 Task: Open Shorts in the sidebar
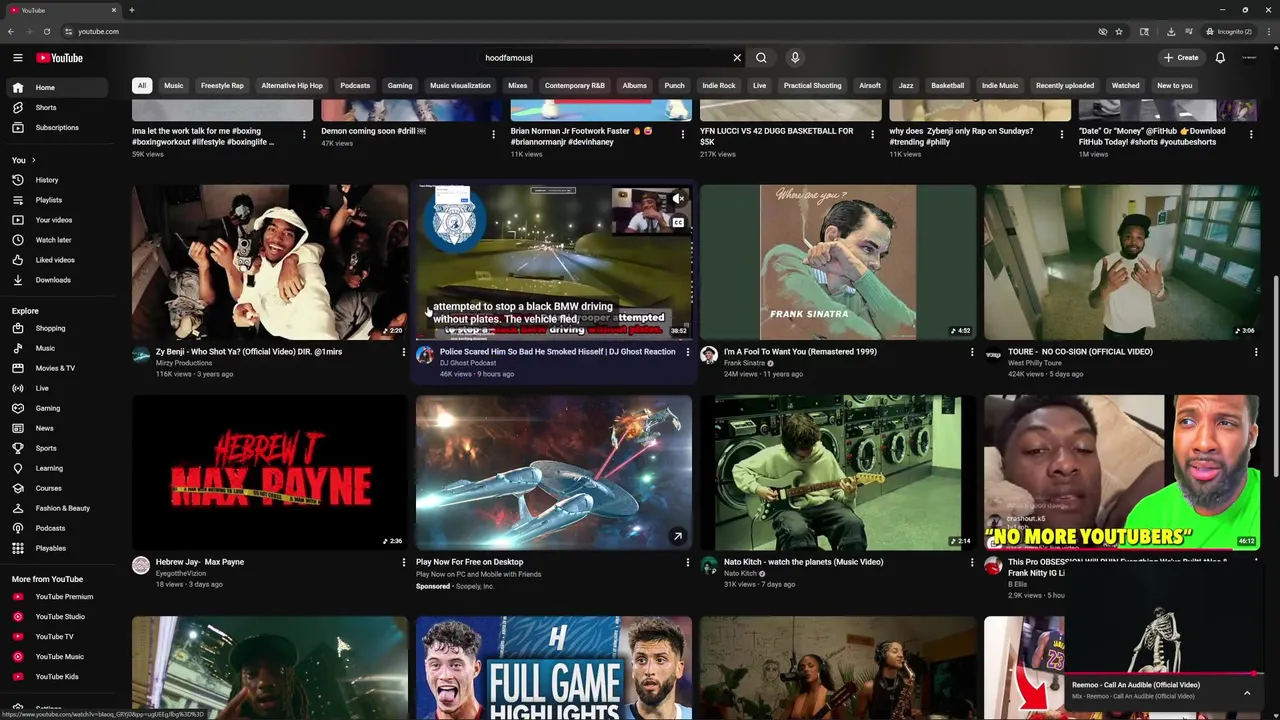(46, 107)
